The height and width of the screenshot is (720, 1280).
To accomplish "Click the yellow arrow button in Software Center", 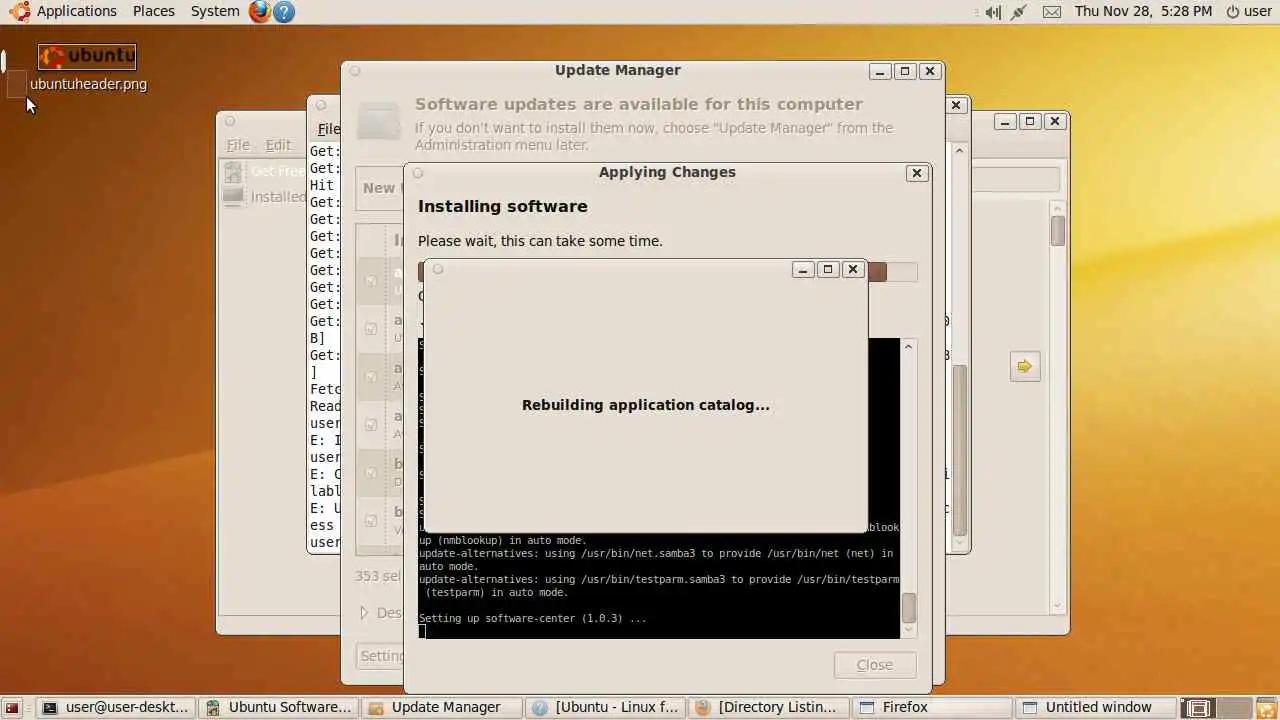I will pos(1025,366).
